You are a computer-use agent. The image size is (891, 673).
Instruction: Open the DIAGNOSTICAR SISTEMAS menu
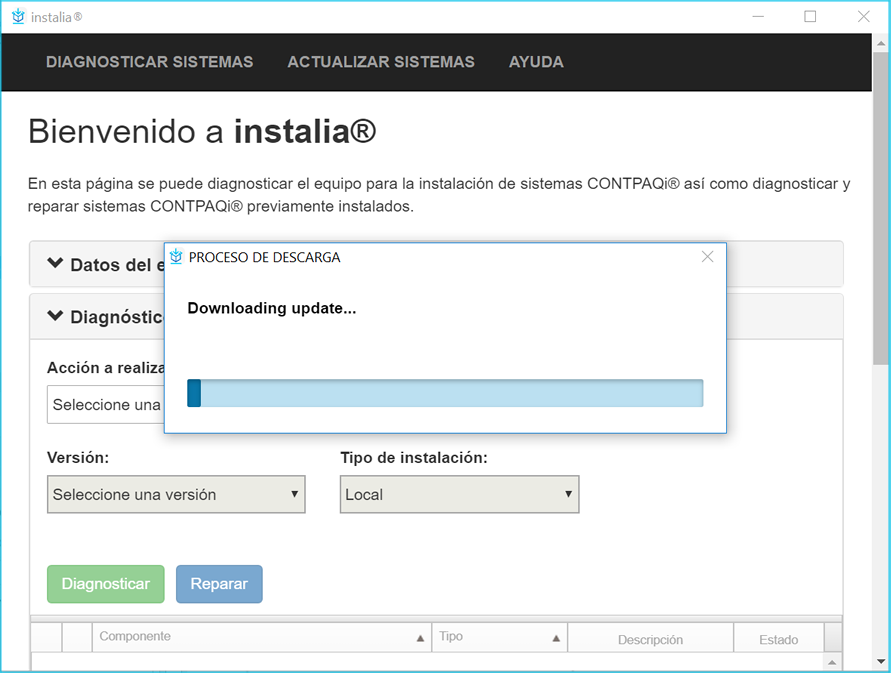coord(149,62)
